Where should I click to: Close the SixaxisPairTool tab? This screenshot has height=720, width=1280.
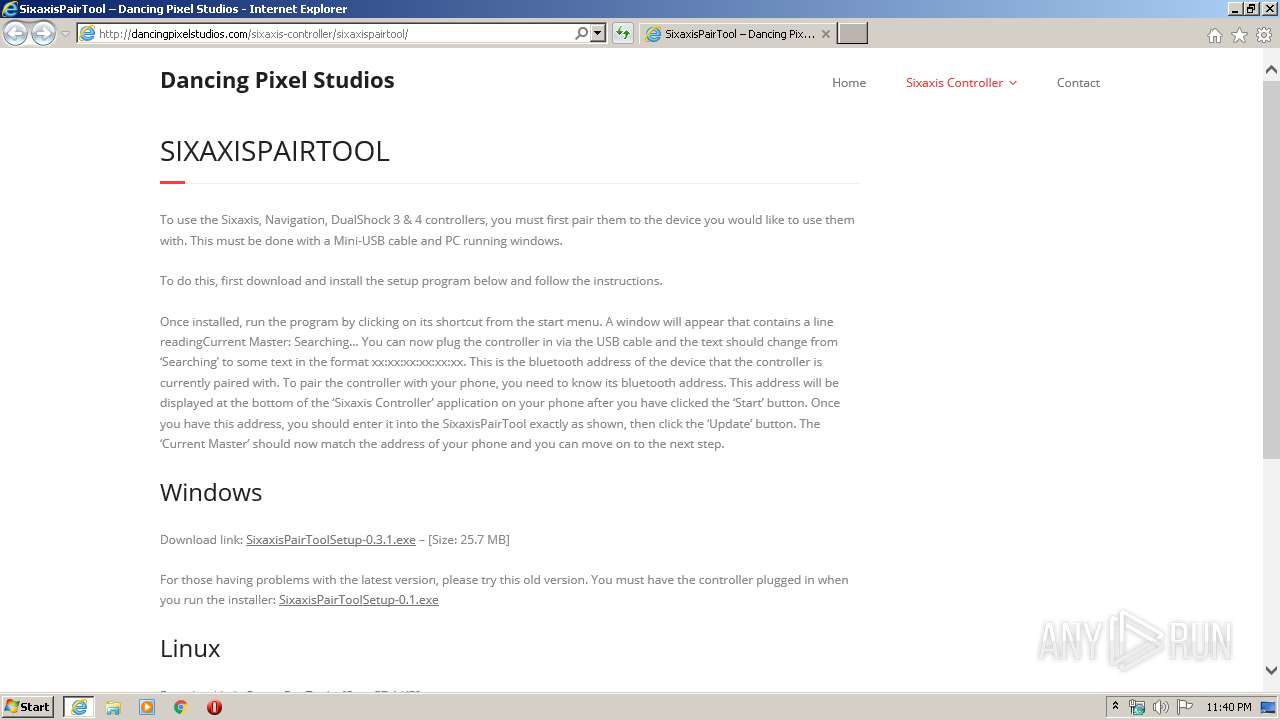coord(825,34)
